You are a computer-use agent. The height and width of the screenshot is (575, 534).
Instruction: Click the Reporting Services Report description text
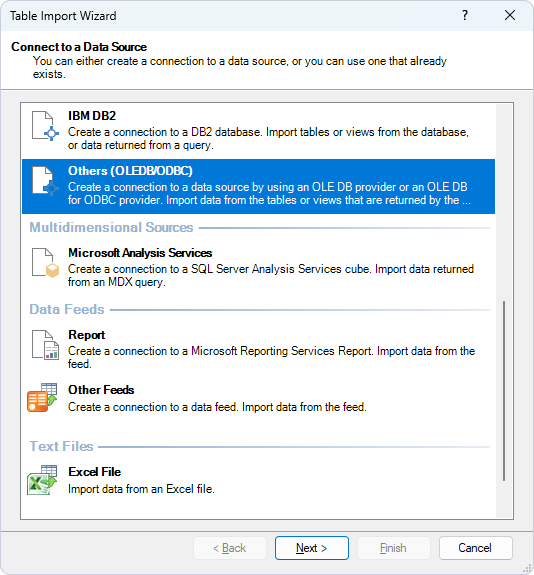271,358
